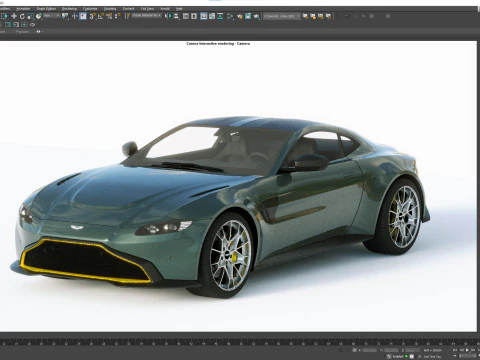This screenshot has width=480, height=360.
Task: Open the Material Editor
Action: 230,16
